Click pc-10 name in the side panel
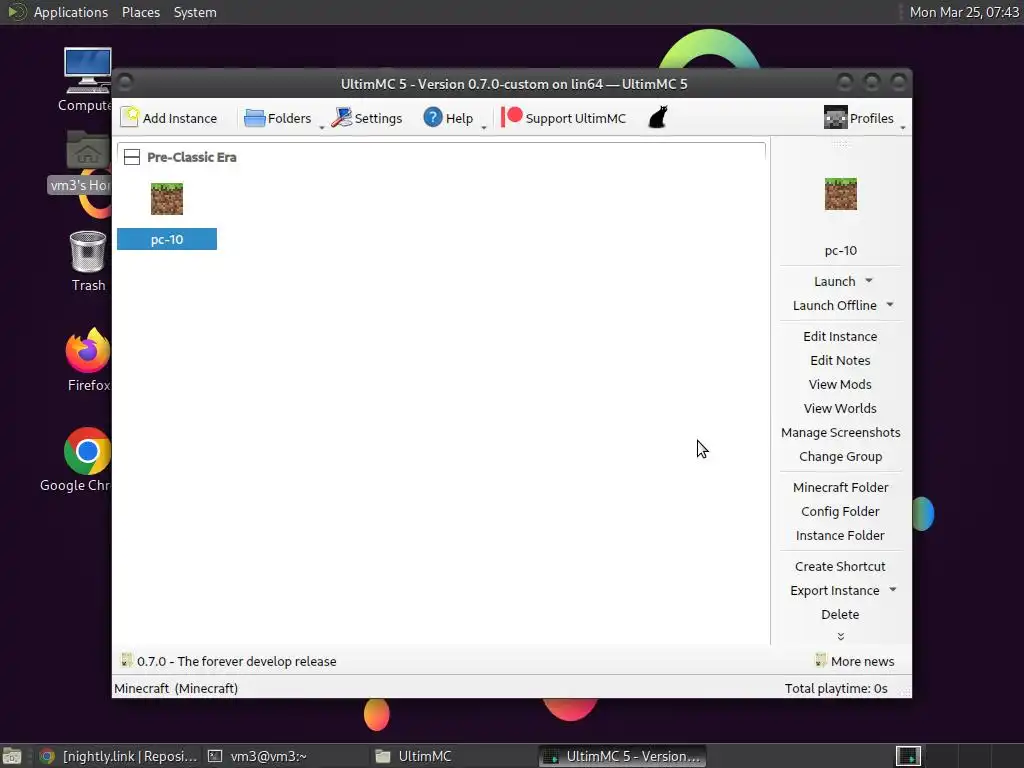The height and width of the screenshot is (768, 1024). tap(840, 251)
